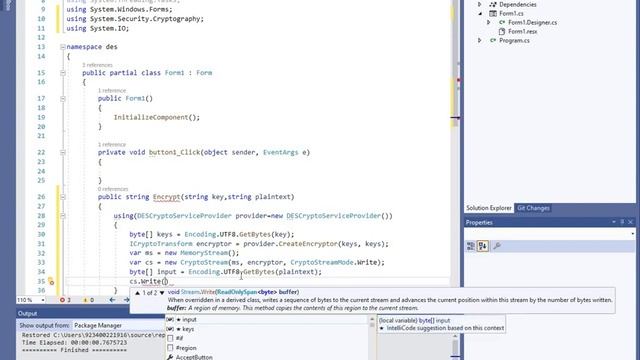The image size is (640, 360).
Task: Click the wrench icon beside AcceptButton
Action: point(170,357)
